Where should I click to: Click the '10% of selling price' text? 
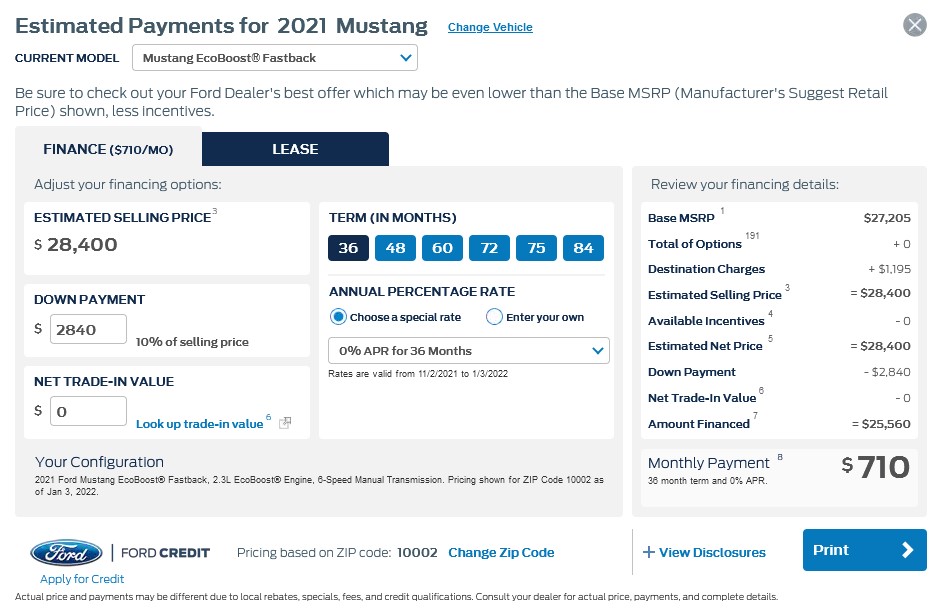click(x=192, y=342)
